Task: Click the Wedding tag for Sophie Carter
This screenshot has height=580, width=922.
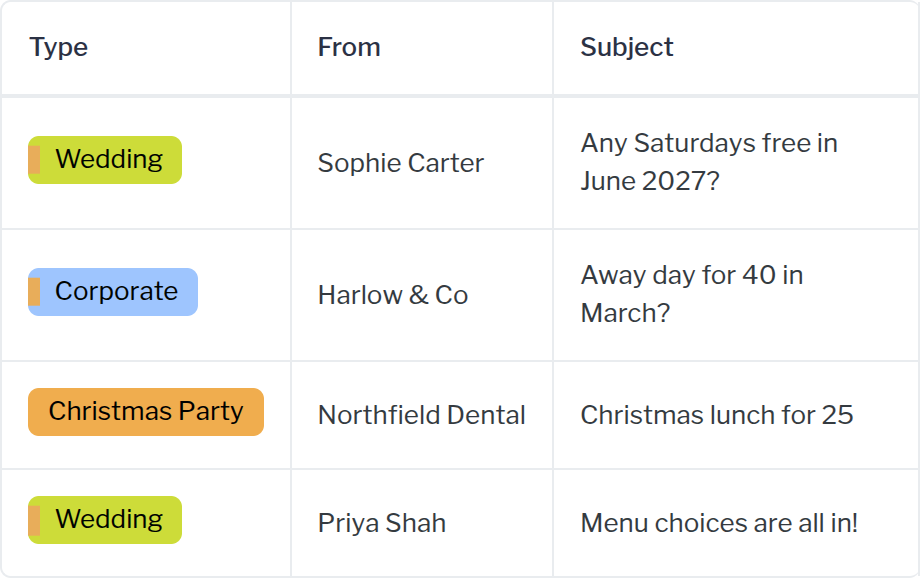Action: pyautogui.click(x=105, y=160)
